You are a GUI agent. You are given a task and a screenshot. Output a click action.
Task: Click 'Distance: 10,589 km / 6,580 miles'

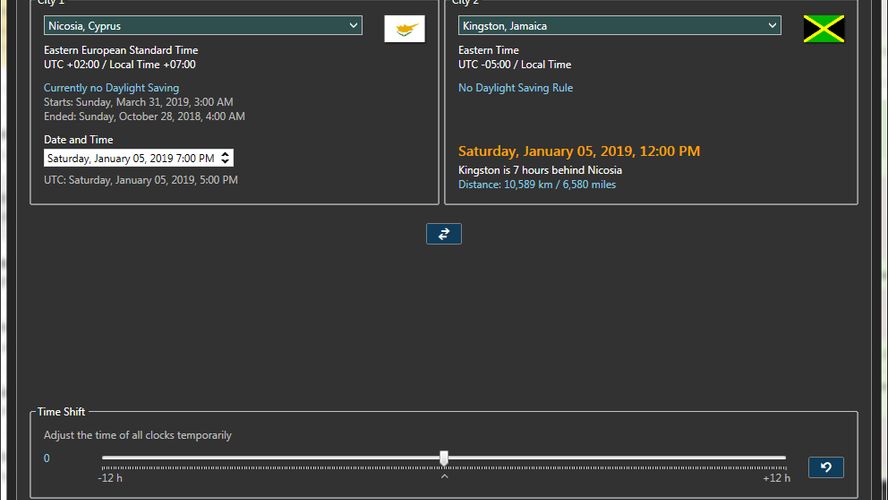[537, 185]
